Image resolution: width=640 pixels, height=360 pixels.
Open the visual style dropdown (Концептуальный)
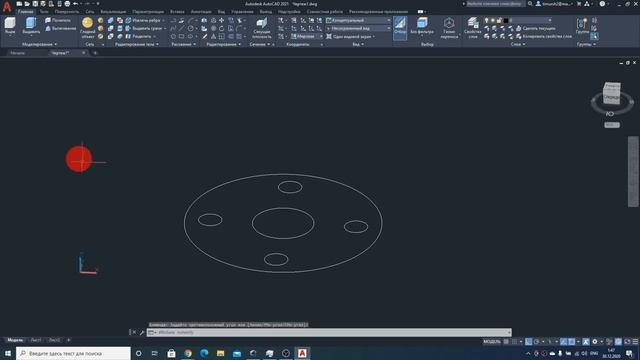click(358, 20)
